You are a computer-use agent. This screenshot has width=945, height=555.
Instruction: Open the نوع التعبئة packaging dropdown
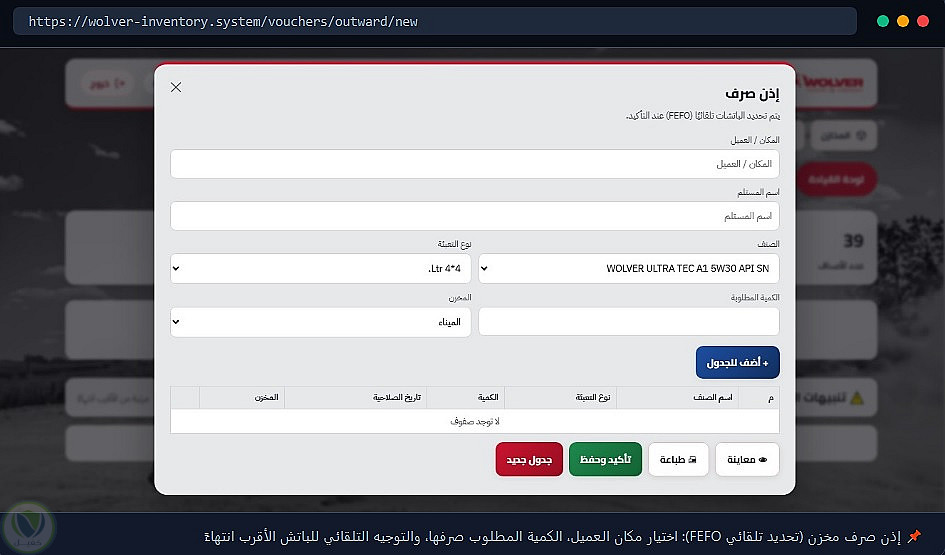click(x=321, y=268)
